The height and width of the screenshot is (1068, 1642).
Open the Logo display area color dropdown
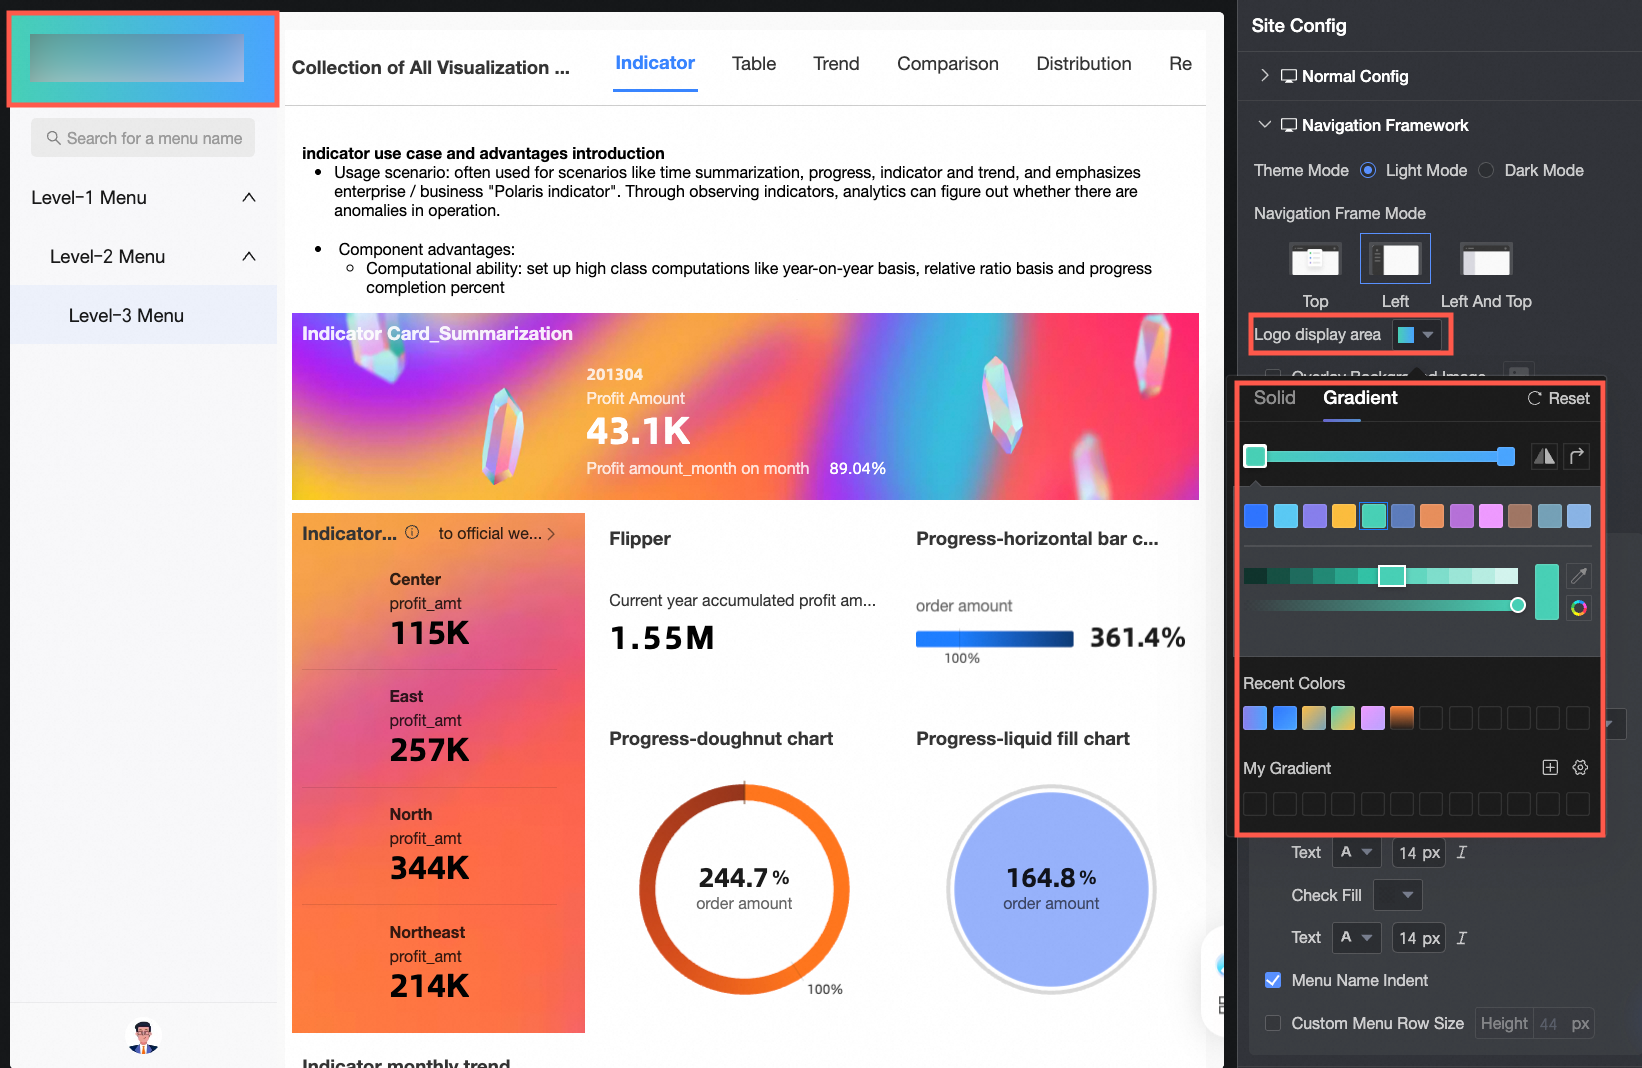pyautogui.click(x=1416, y=335)
